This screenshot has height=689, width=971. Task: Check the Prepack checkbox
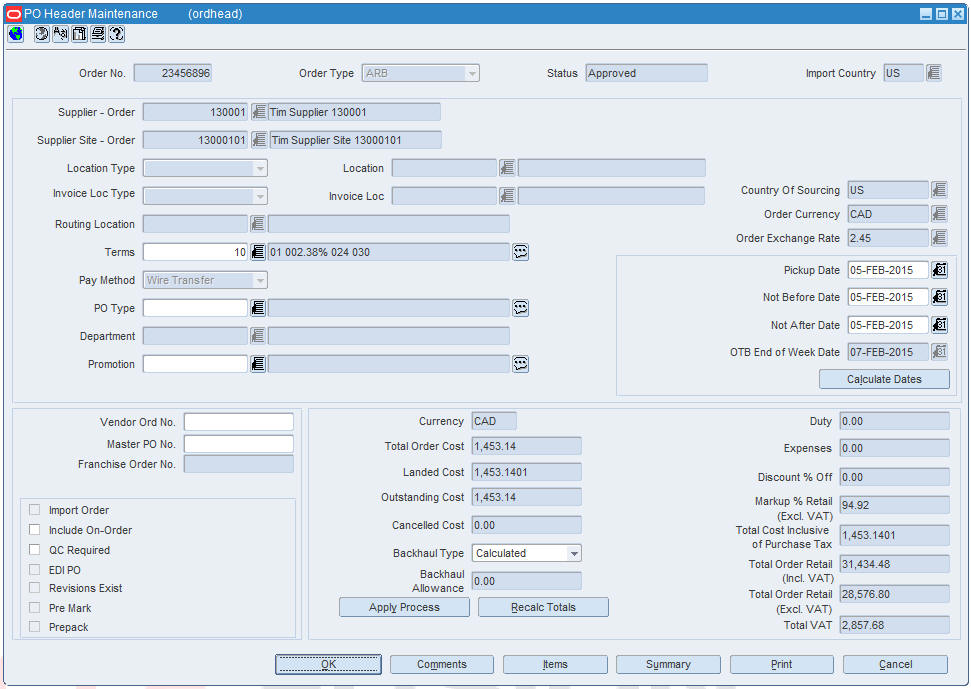tap(35, 626)
